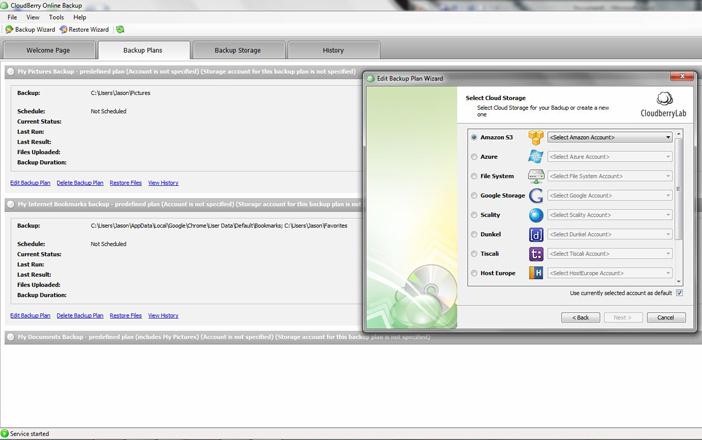Switch to the History tab
The image size is (702, 440).
pos(334,50)
